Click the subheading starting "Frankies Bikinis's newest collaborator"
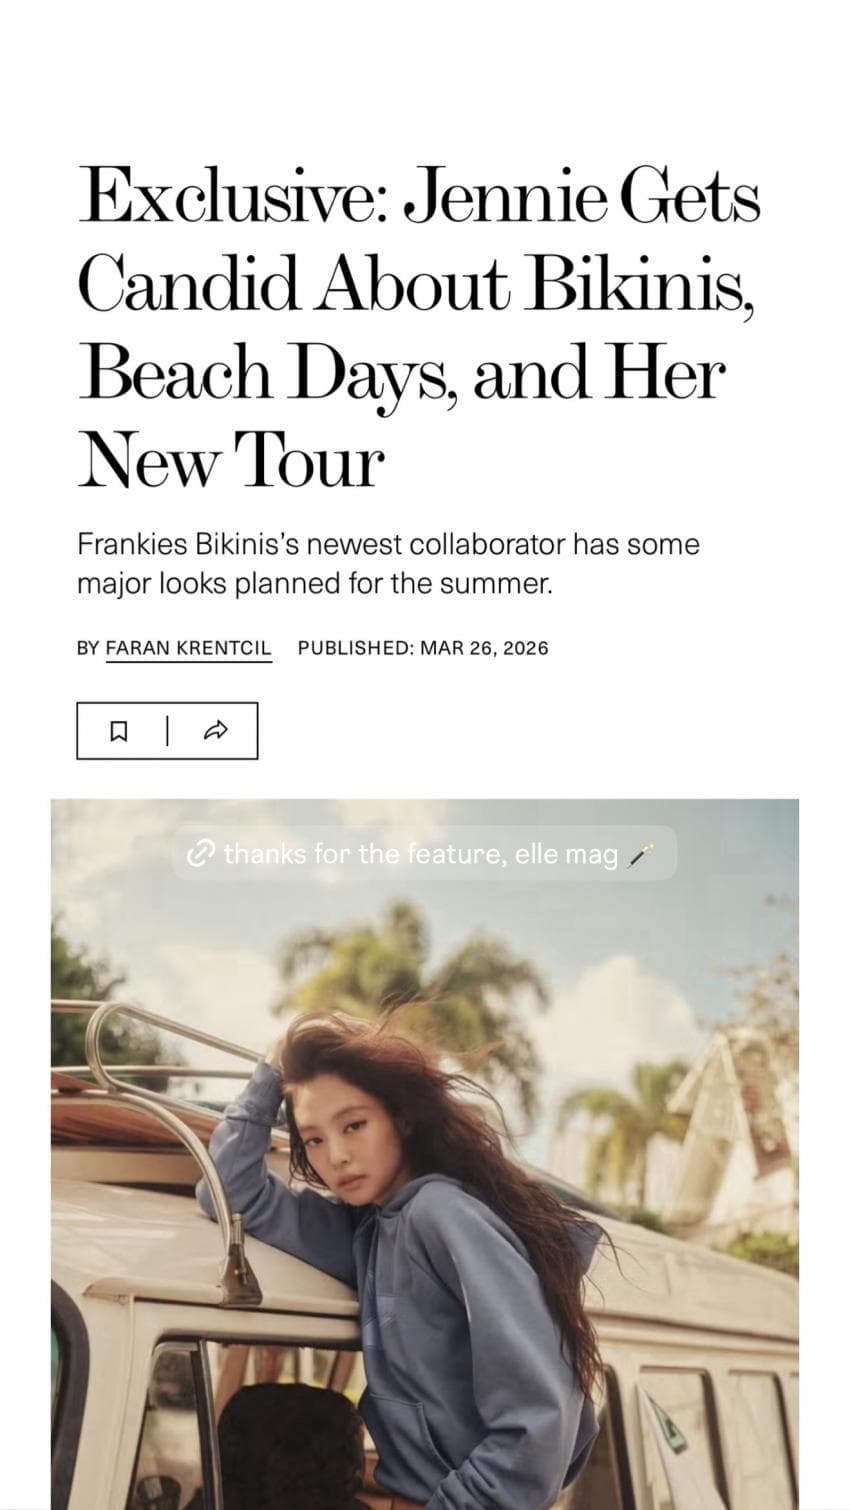850x1510 pixels. (x=388, y=564)
